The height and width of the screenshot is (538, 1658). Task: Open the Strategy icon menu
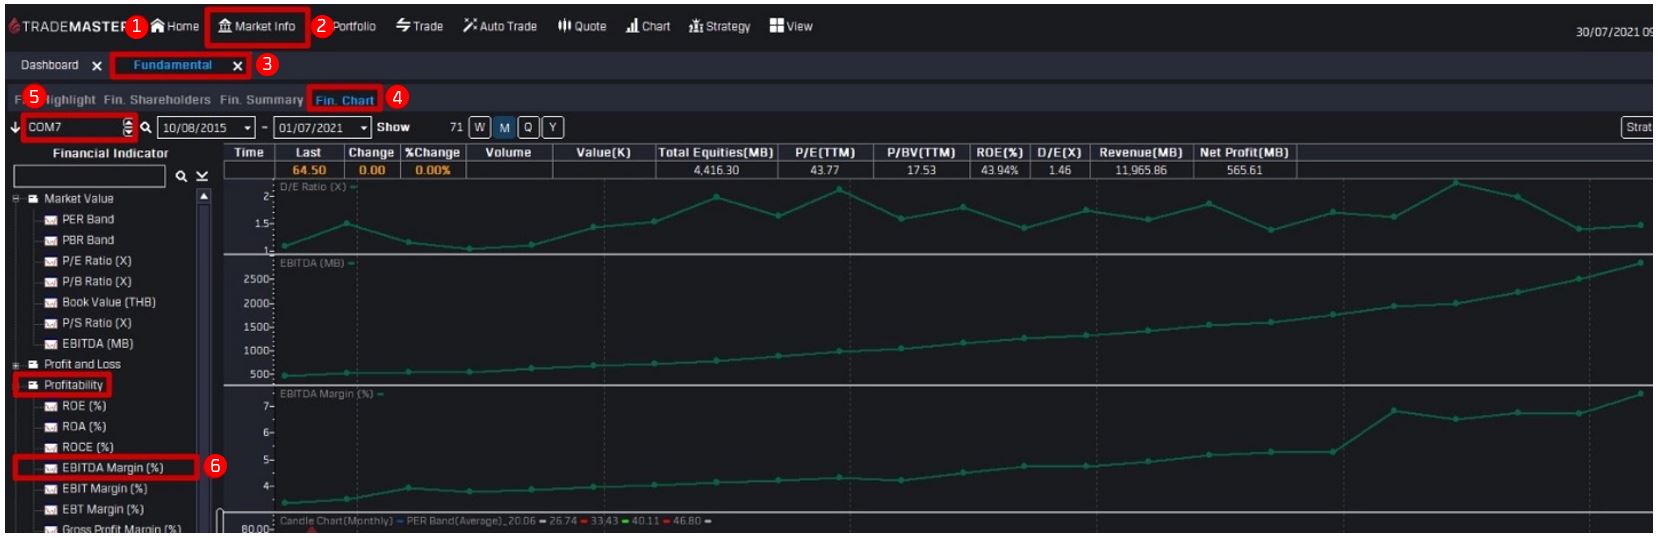[x=696, y=26]
